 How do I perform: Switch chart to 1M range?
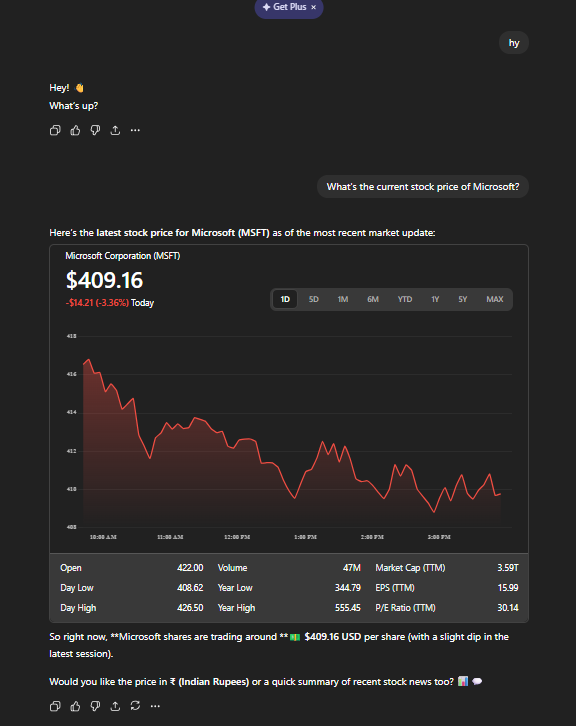point(343,300)
